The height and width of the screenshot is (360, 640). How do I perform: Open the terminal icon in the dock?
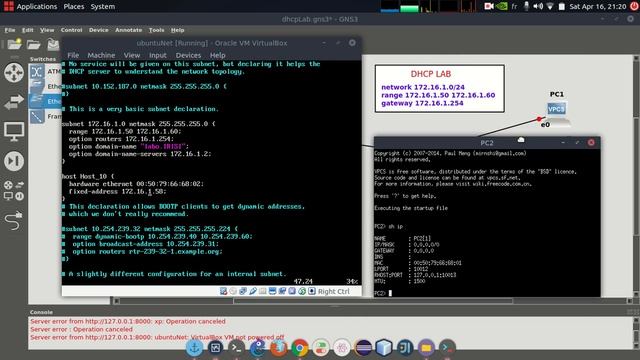tap(236, 348)
